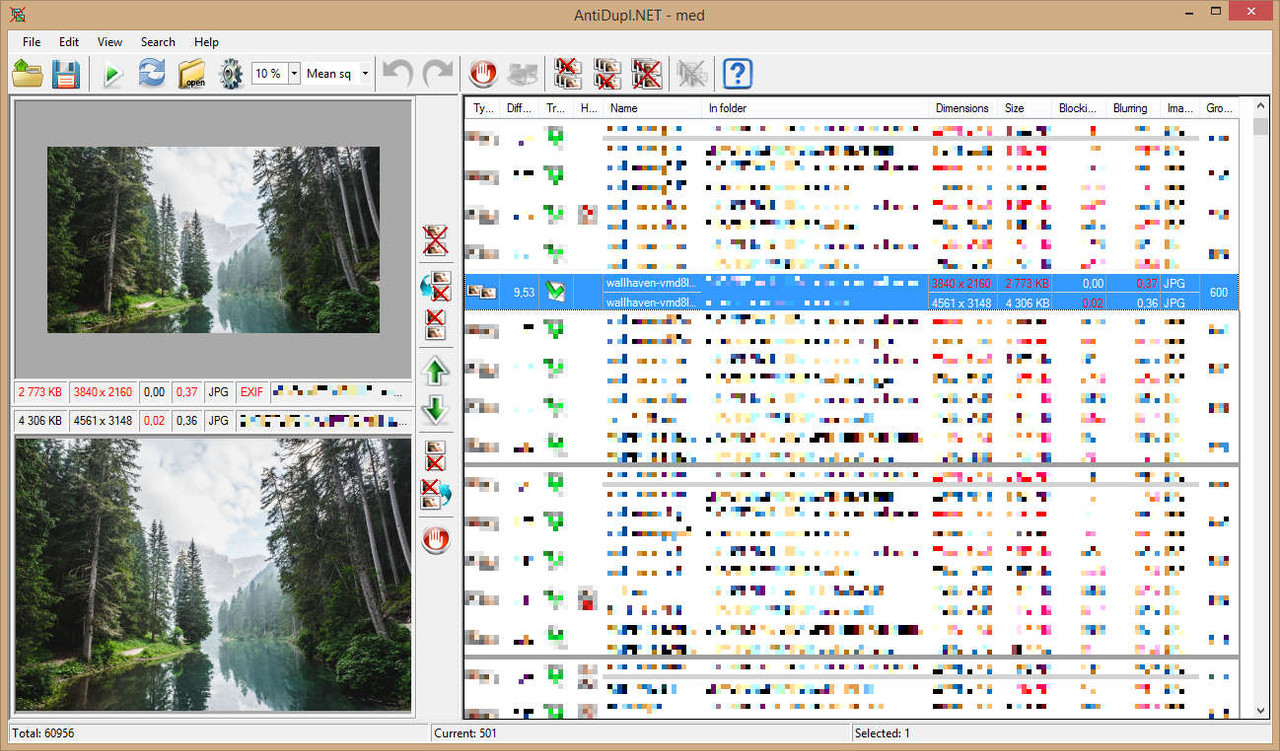Click the 4561 x 3148 label above lower preview
Viewport: 1280px width, 751px height.
click(x=103, y=421)
